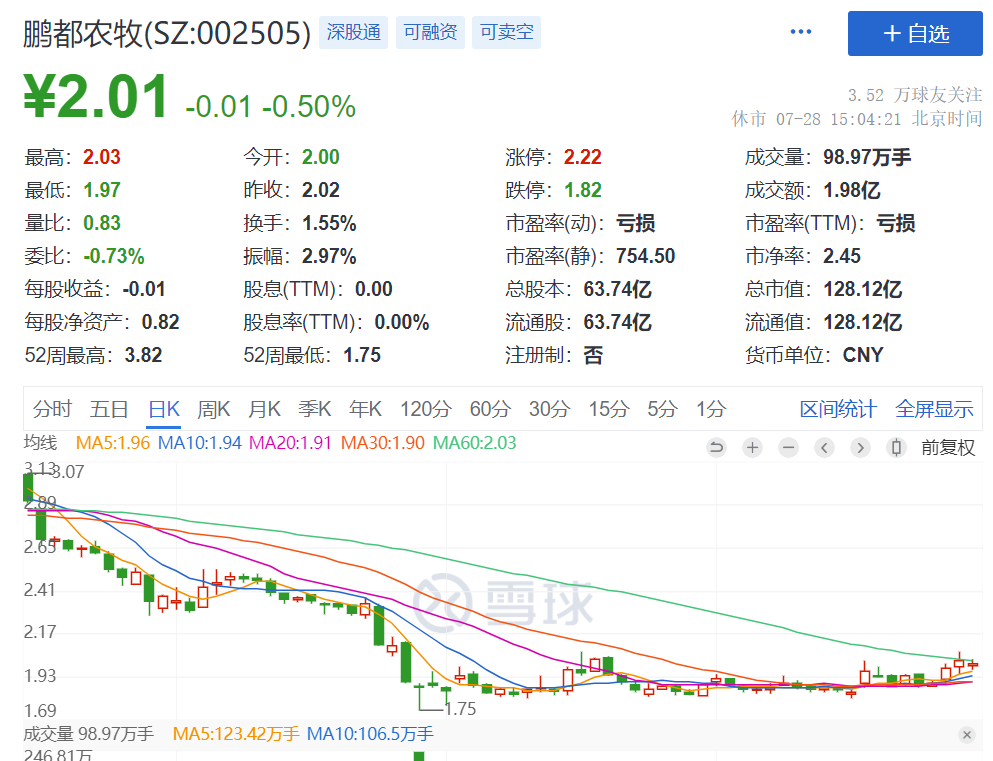This screenshot has height=761, width=993.
Task: Select the 周K chart tab
Action: (x=213, y=409)
